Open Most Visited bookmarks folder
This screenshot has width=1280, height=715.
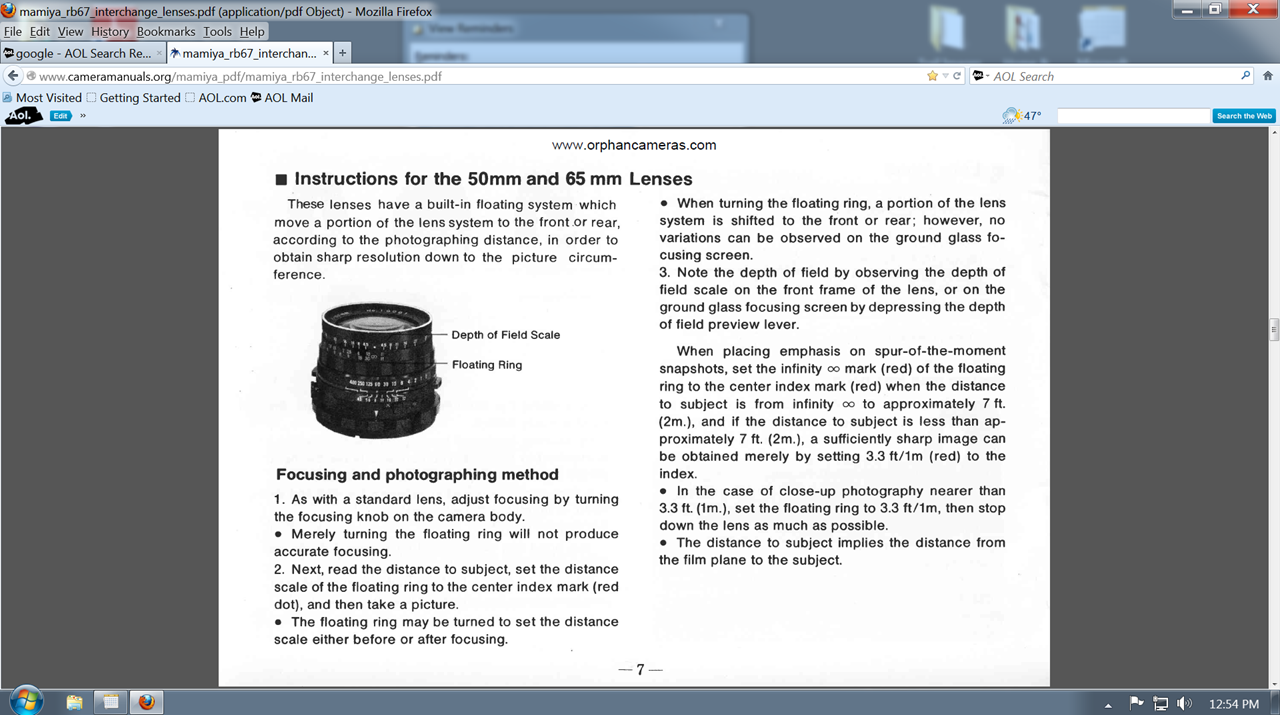point(42,98)
